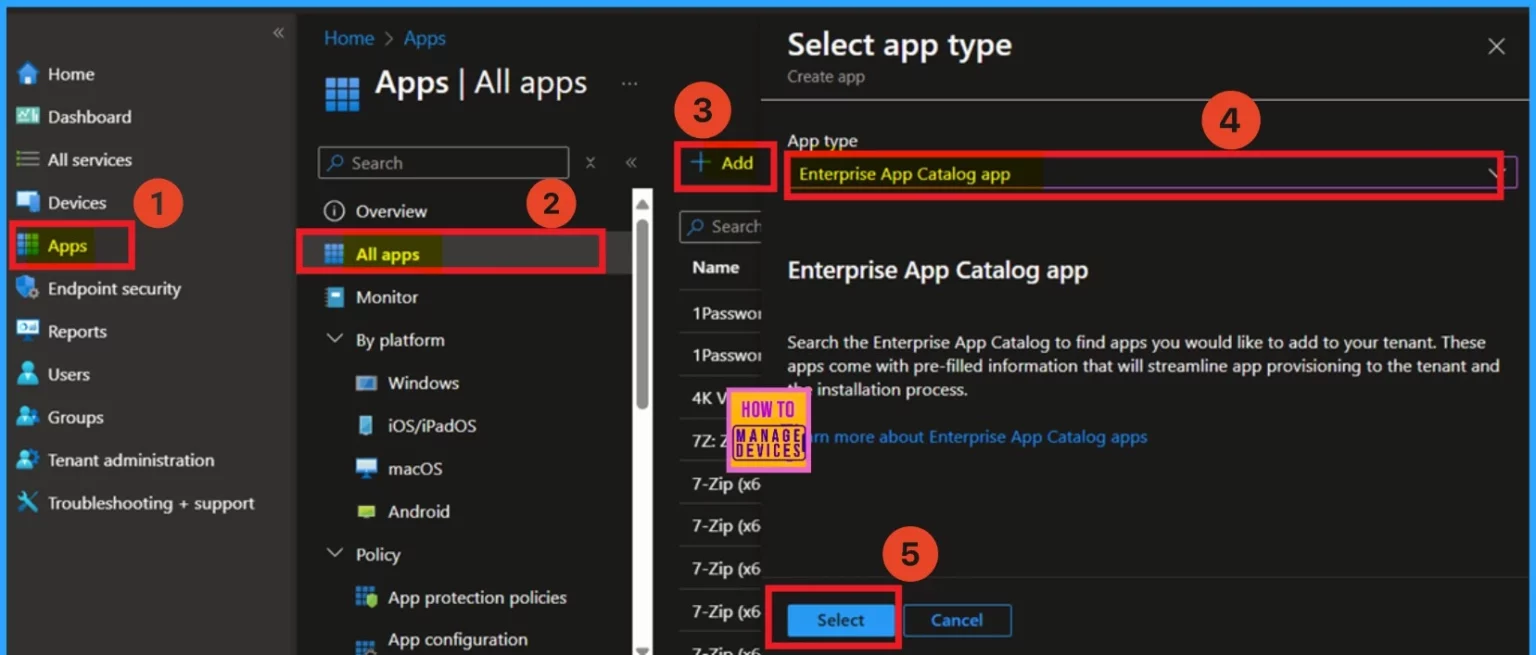1536x655 pixels.
Task: Click the Apps grid icon in the sidebar
Action: coord(28,245)
